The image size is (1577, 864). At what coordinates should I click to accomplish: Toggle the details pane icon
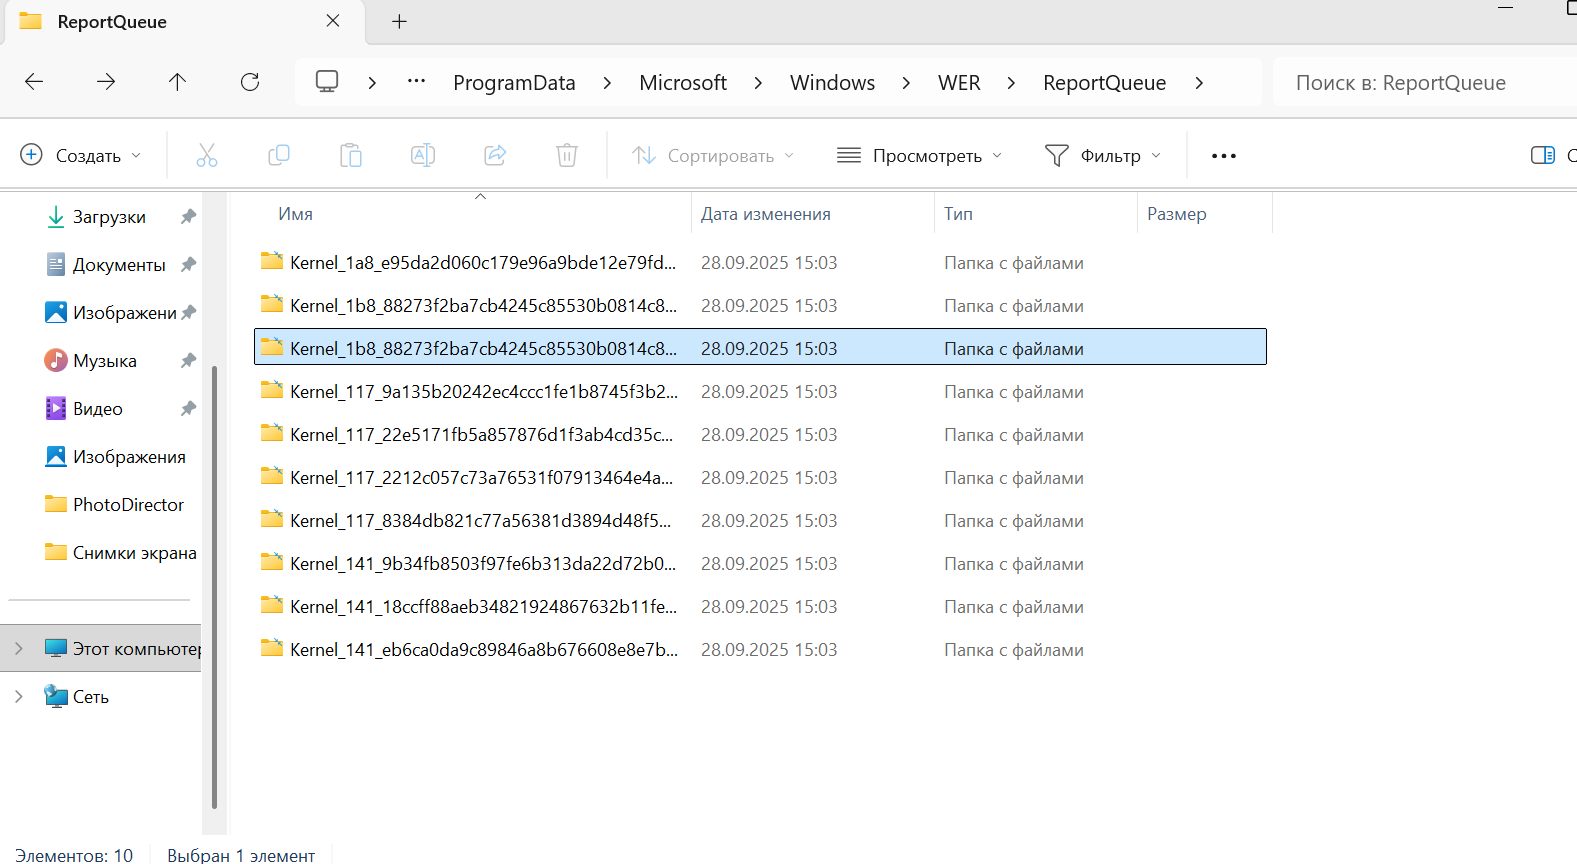[x=1543, y=155]
